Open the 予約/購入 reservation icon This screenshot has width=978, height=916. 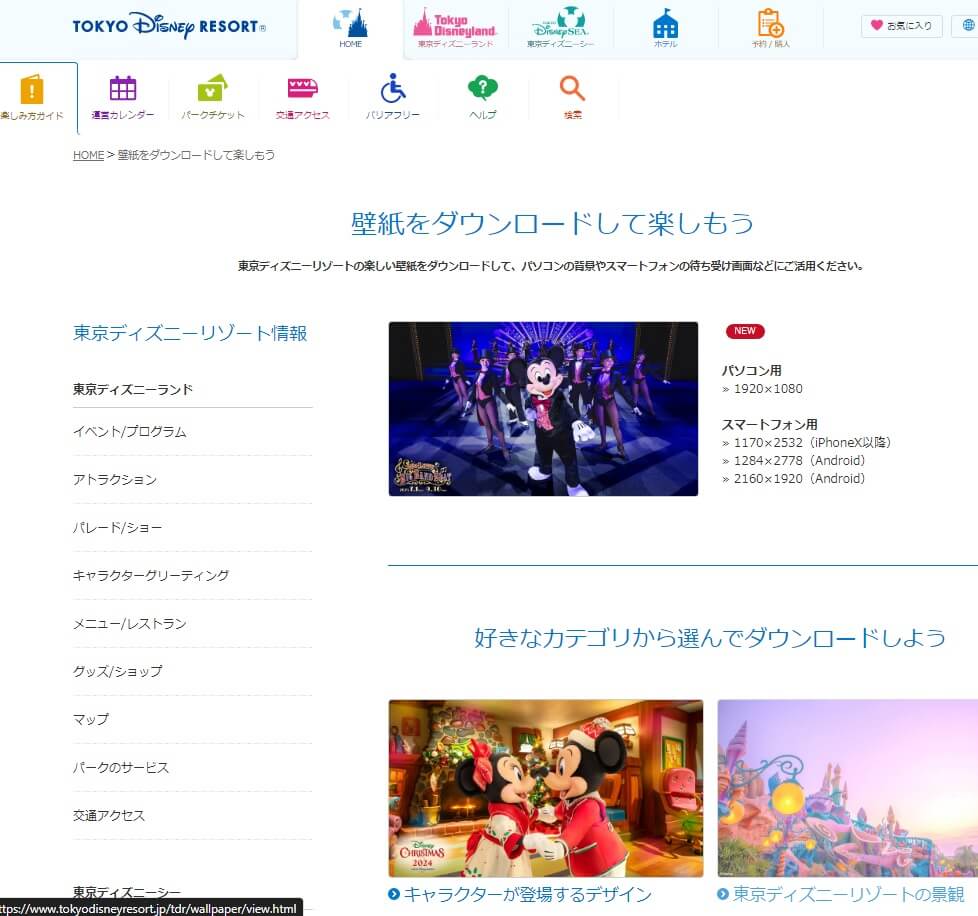click(770, 28)
